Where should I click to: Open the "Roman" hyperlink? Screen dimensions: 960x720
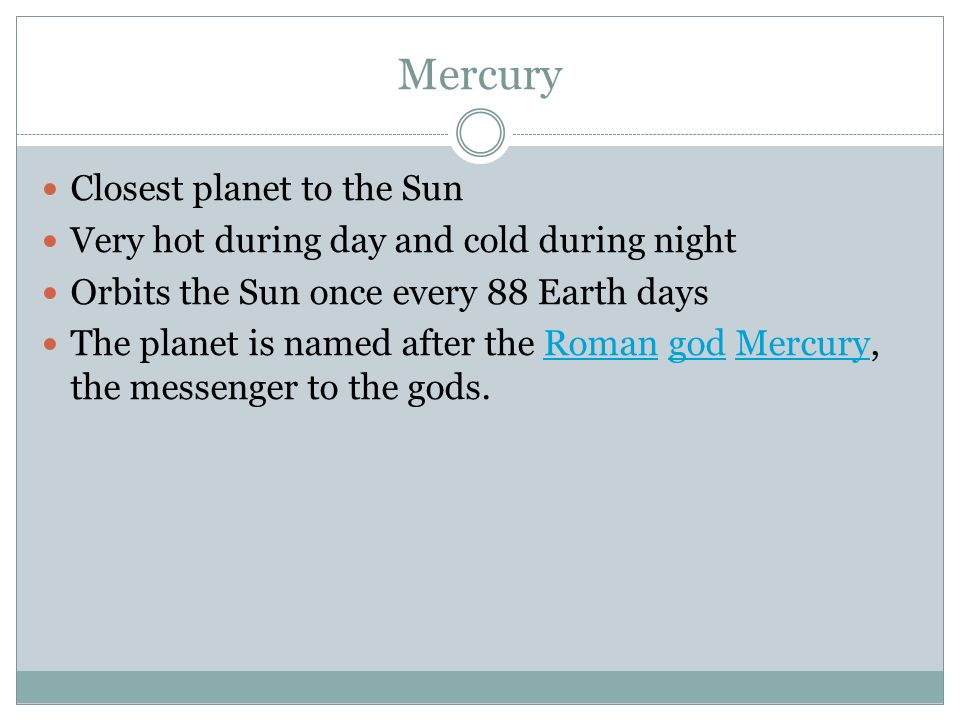(x=600, y=343)
